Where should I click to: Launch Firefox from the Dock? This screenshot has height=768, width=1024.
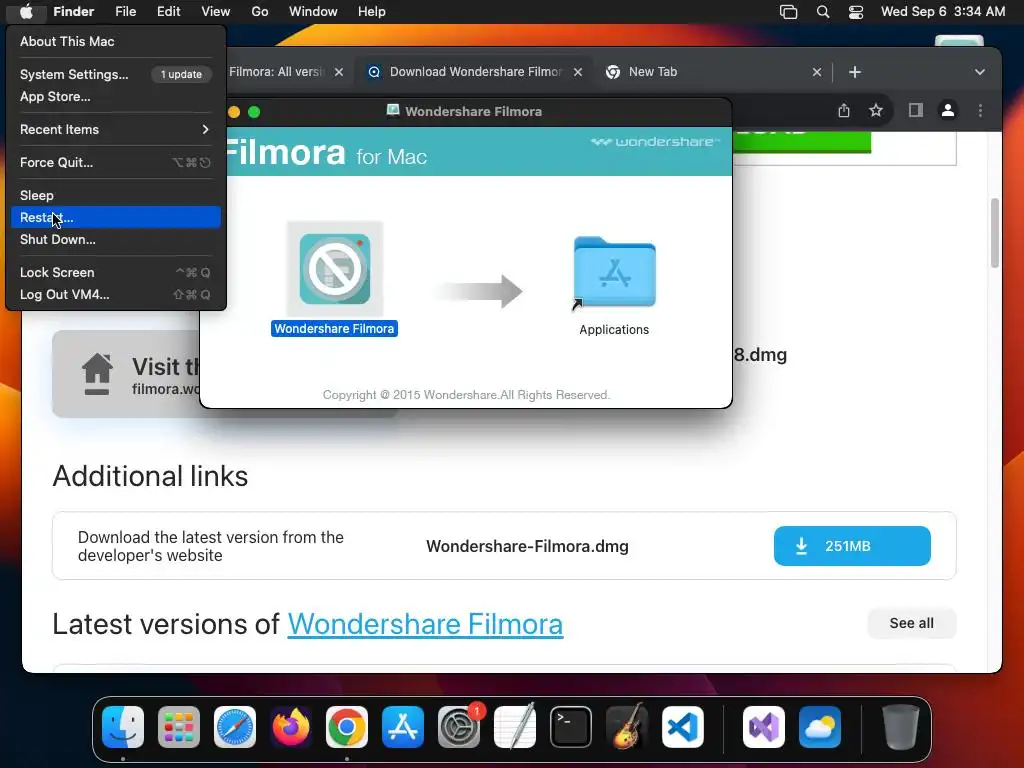291,727
